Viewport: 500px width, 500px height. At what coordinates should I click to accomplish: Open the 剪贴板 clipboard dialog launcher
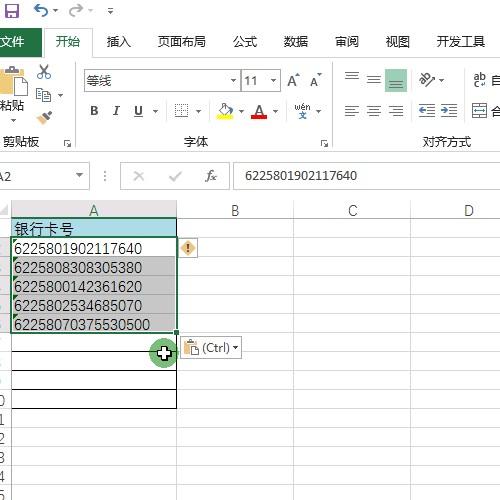coord(68,144)
